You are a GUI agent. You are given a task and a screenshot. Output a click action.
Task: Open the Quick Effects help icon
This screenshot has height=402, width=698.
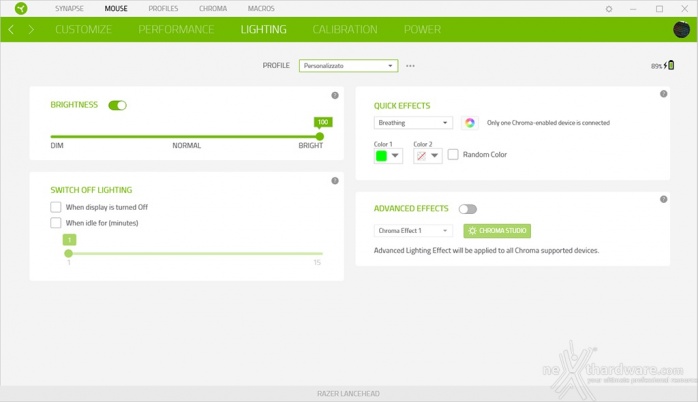click(x=663, y=94)
